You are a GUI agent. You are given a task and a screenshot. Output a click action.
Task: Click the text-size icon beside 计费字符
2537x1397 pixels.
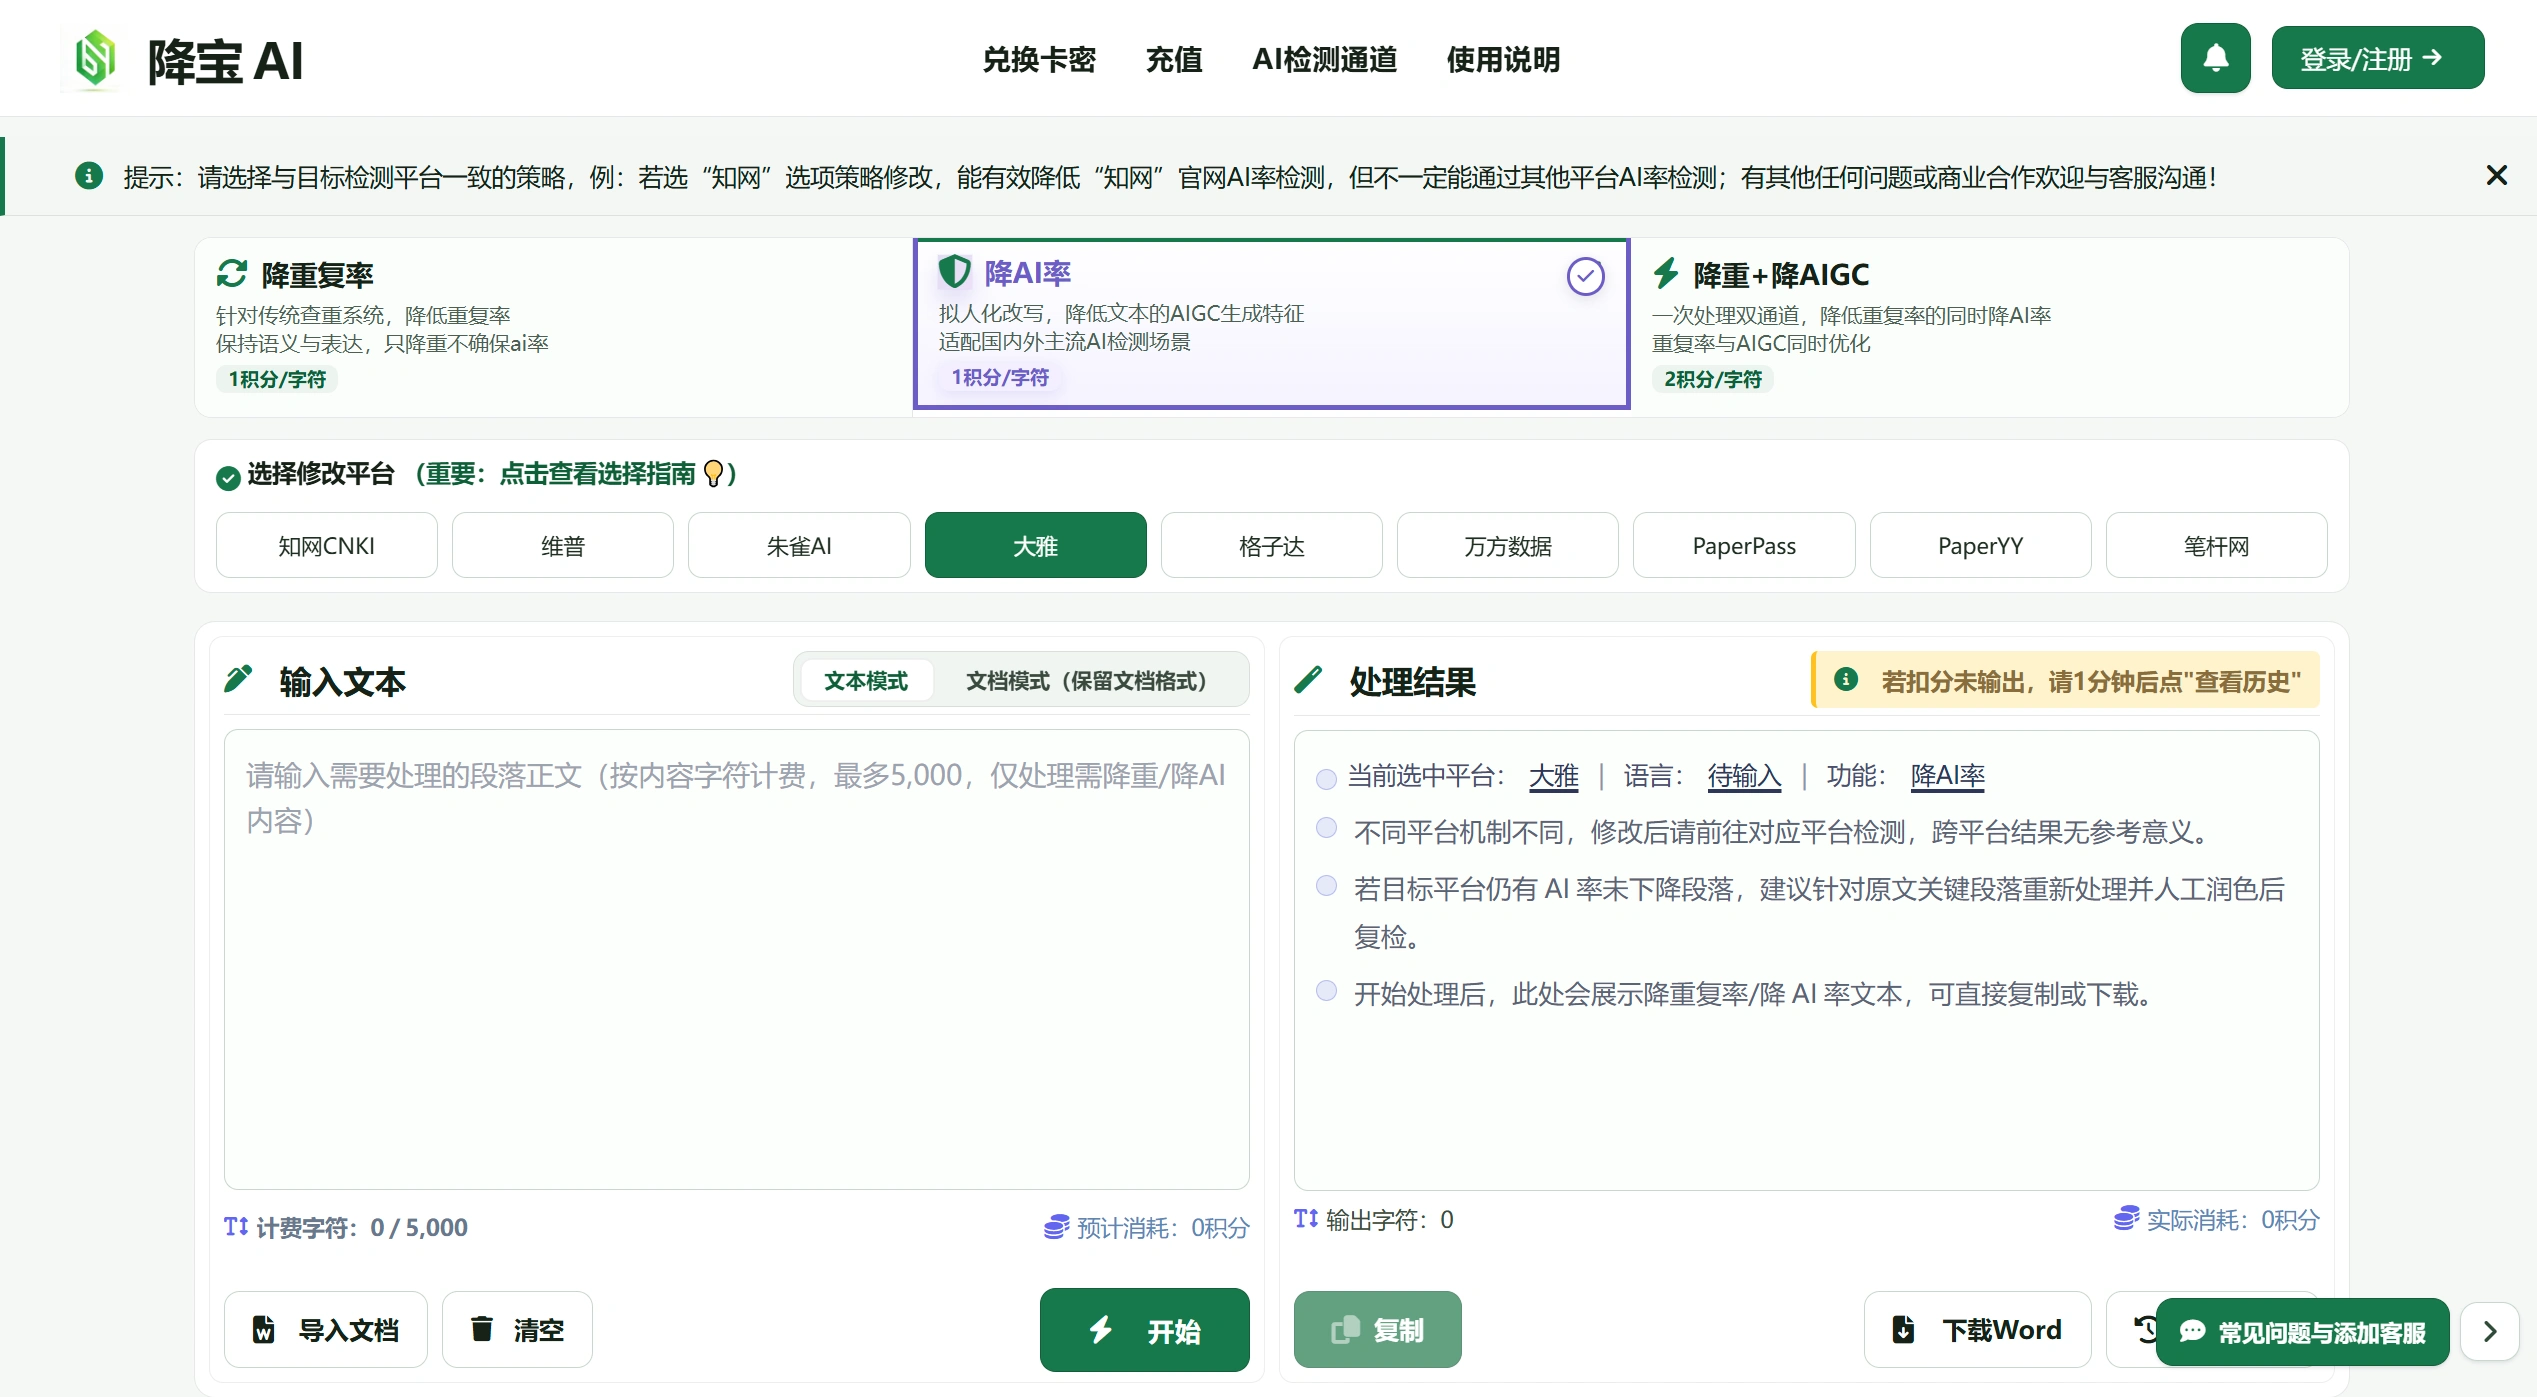pyautogui.click(x=236, y=1227)
